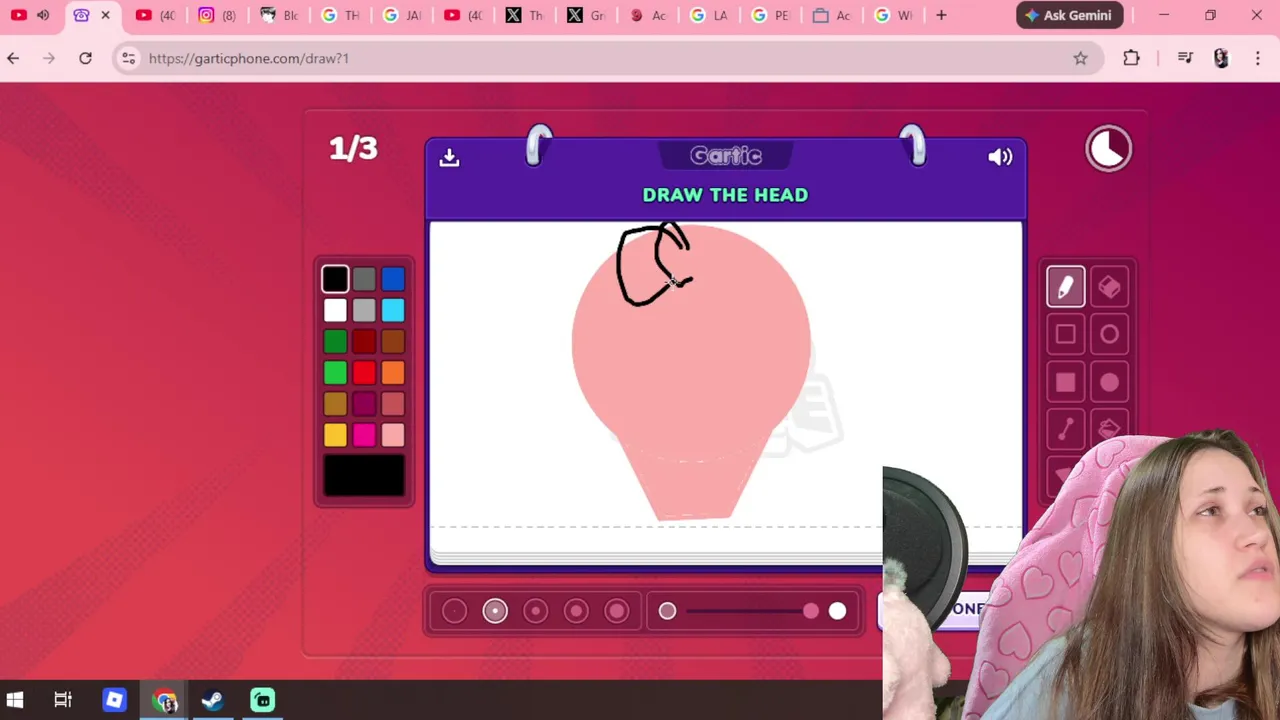This screenshot has height=720, width=1280.
Task: Pick the bright red color swatch
Action: coord(364,372)
